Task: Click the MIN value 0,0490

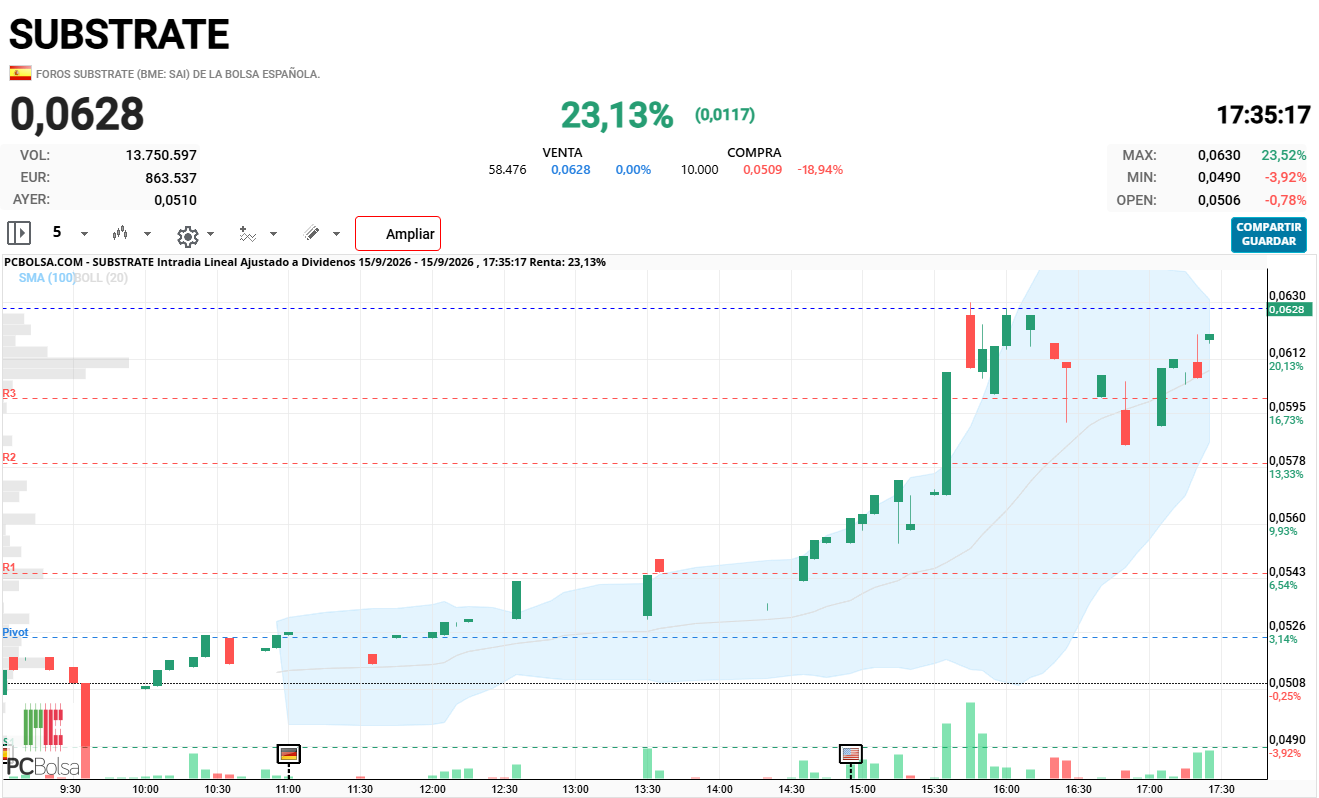Action: point(1219,177)
